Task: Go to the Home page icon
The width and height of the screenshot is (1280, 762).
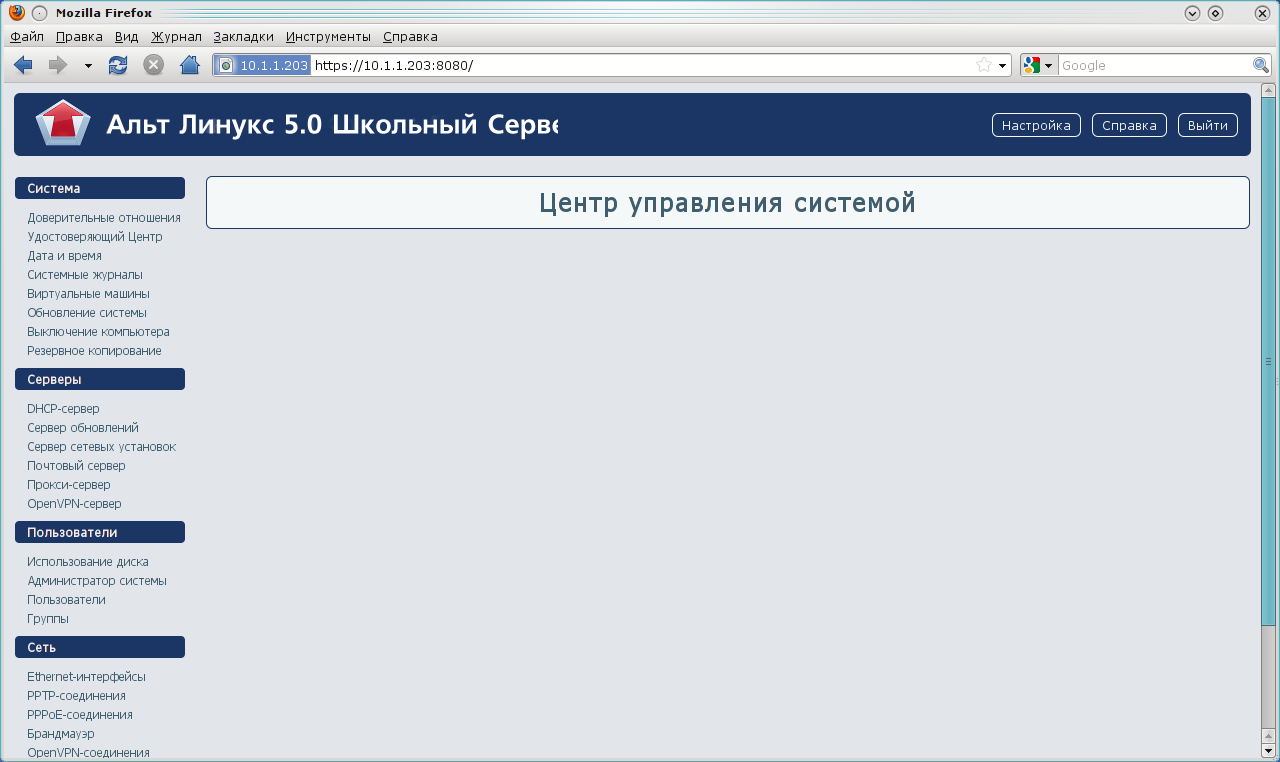Action: click(x=189, y=65)
